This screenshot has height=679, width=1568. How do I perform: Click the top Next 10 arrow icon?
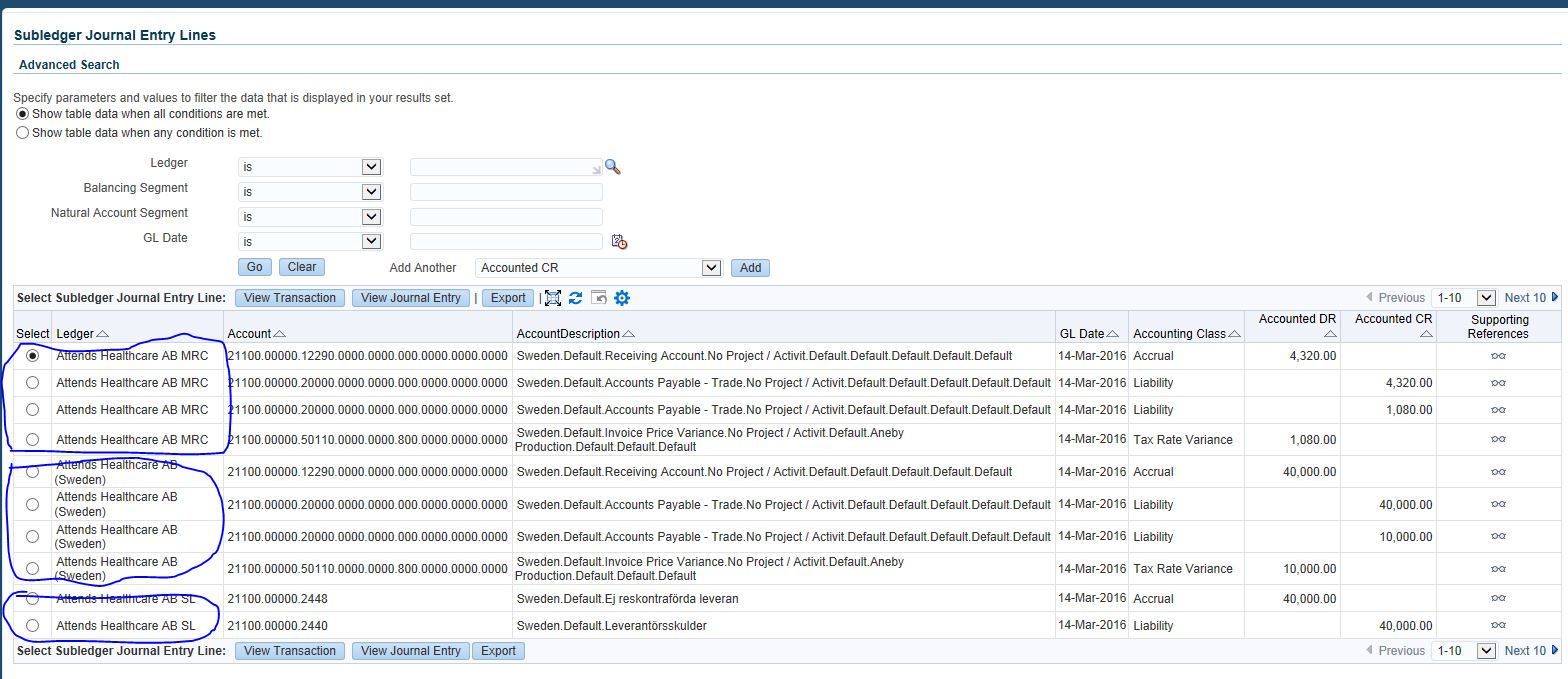tap(1555, 297)
